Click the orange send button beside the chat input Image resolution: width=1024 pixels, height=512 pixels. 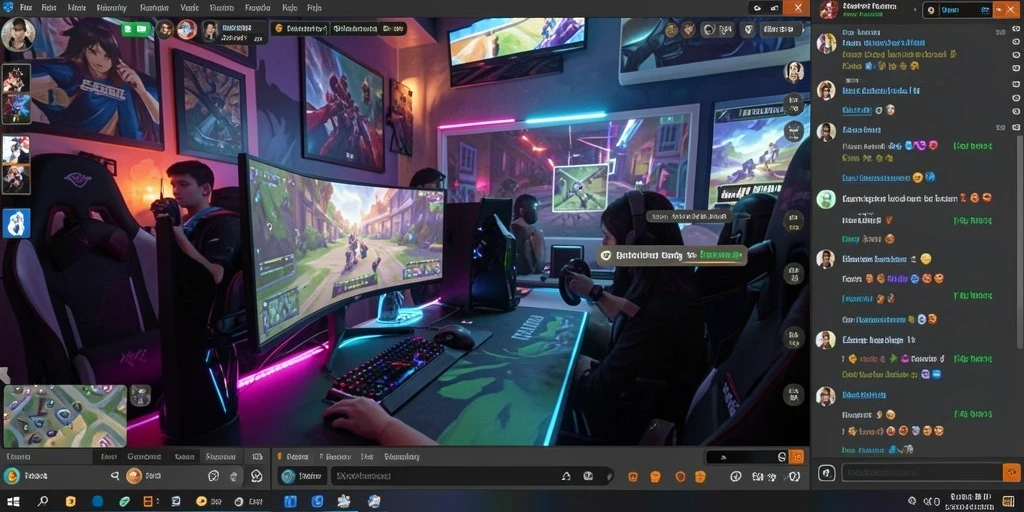[1012, 472]
